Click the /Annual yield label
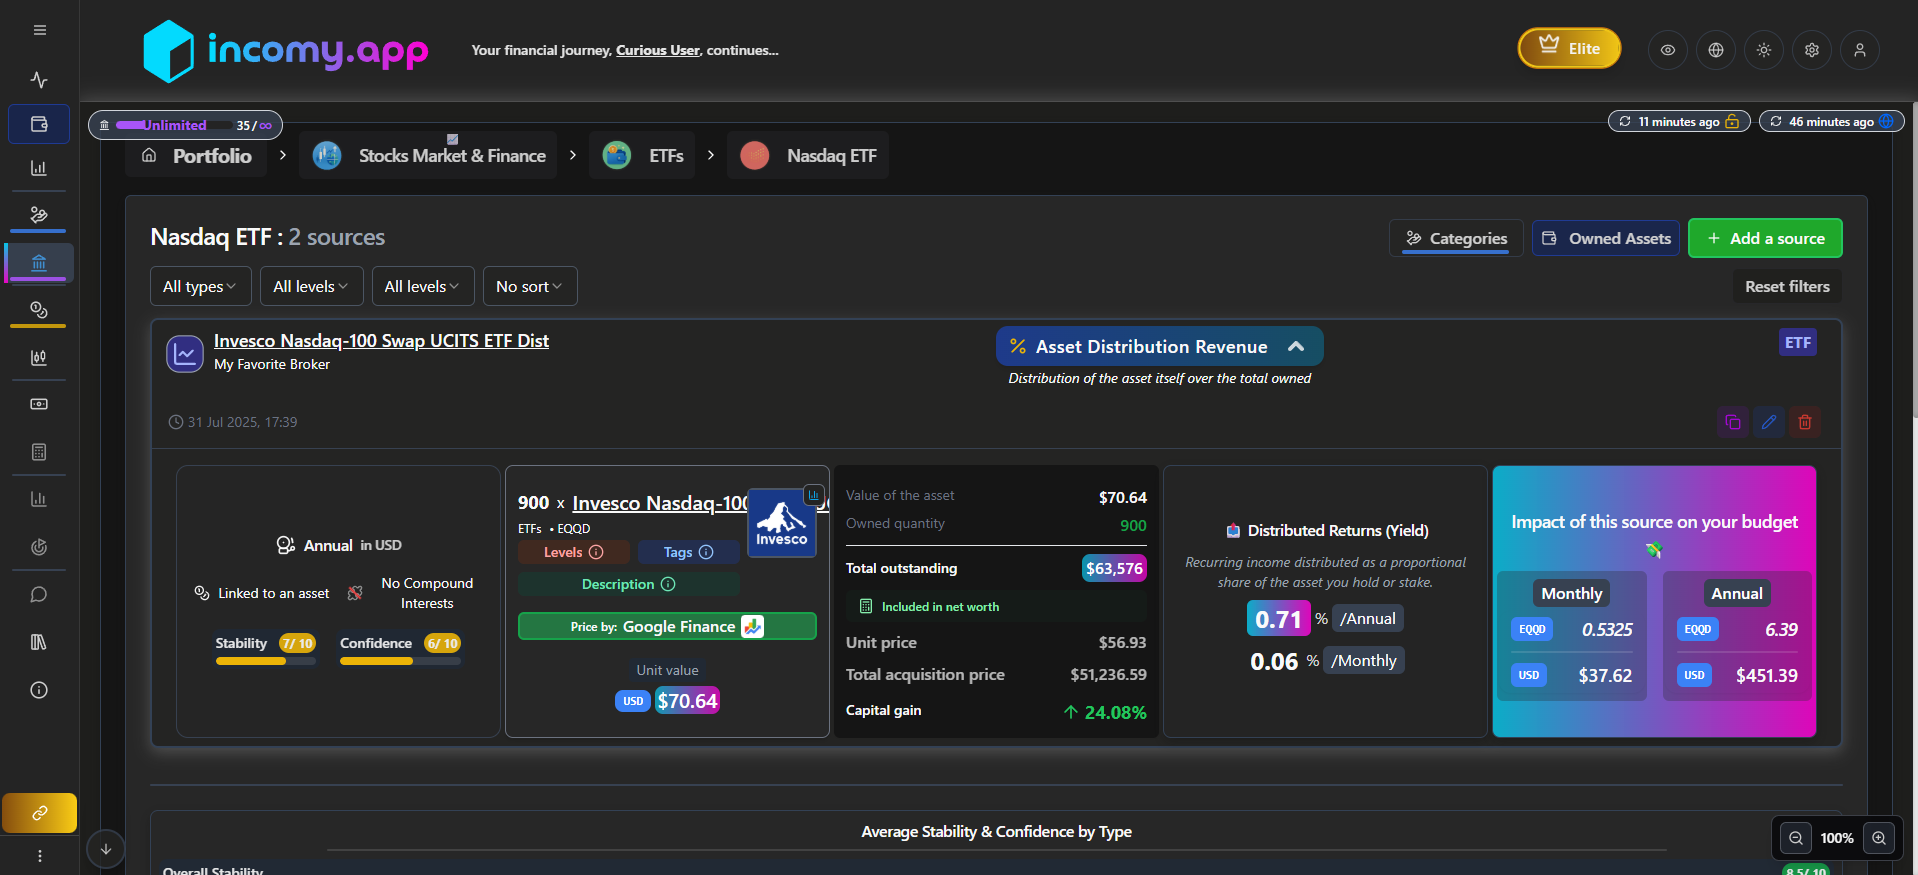 pyautogui.click(x=1368, y=618)
